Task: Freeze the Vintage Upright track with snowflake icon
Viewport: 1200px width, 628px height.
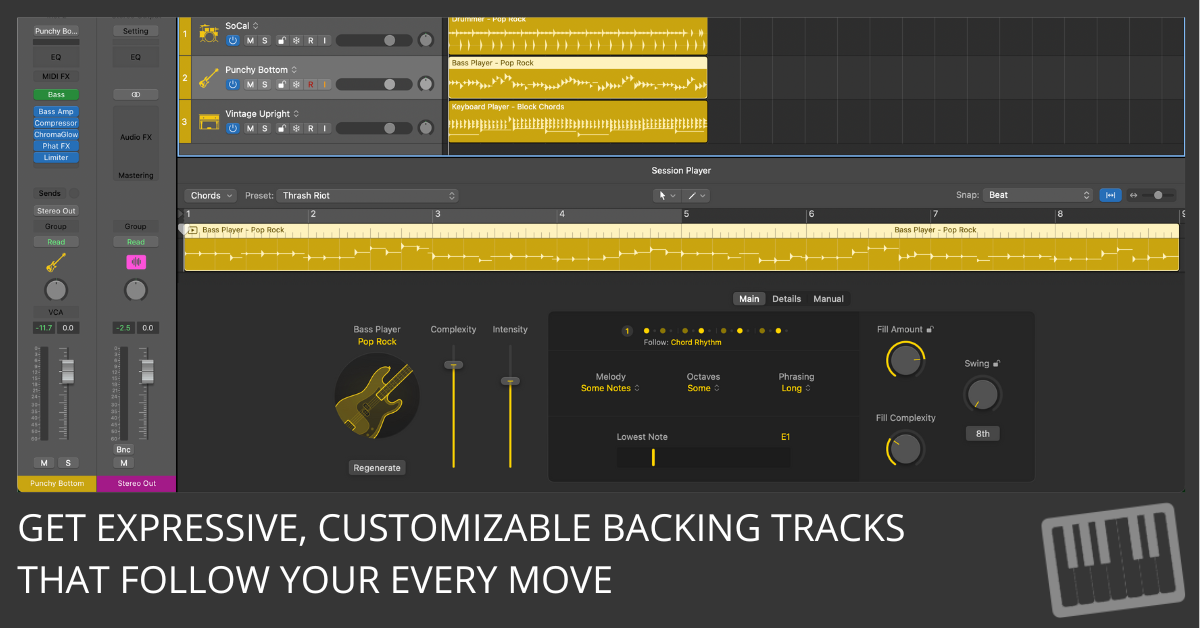Action: click(296, 128)
